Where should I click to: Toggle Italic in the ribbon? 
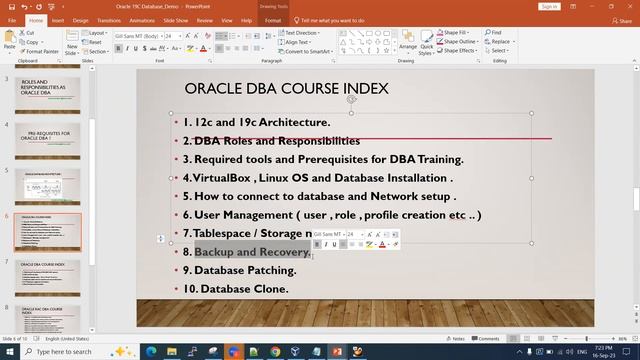(x=127, y=49)
